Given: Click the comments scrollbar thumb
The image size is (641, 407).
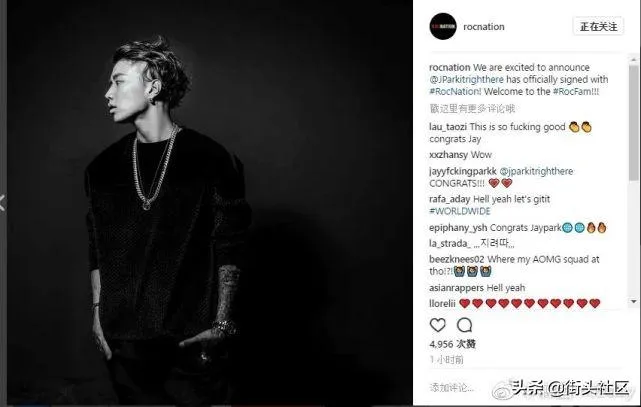Looking at the screenshot, I should [633, 123].
